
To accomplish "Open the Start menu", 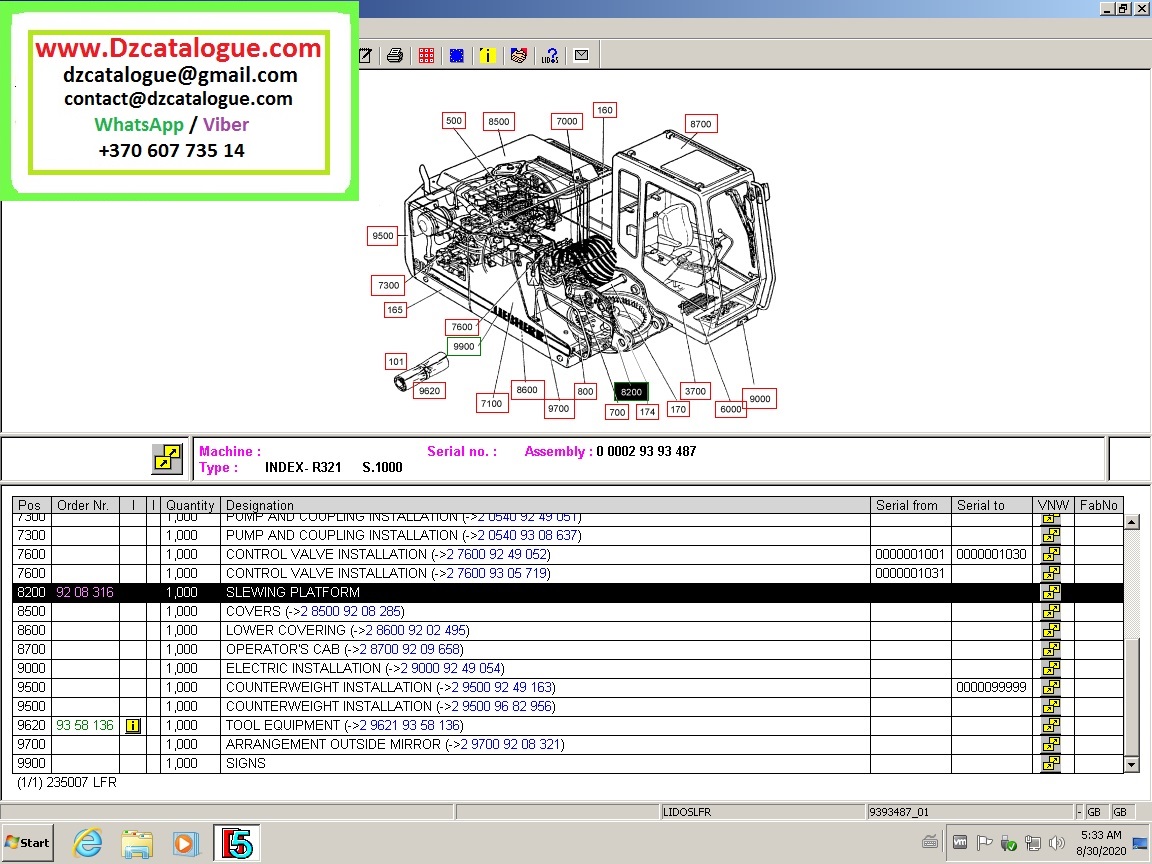I will (28, 843).
